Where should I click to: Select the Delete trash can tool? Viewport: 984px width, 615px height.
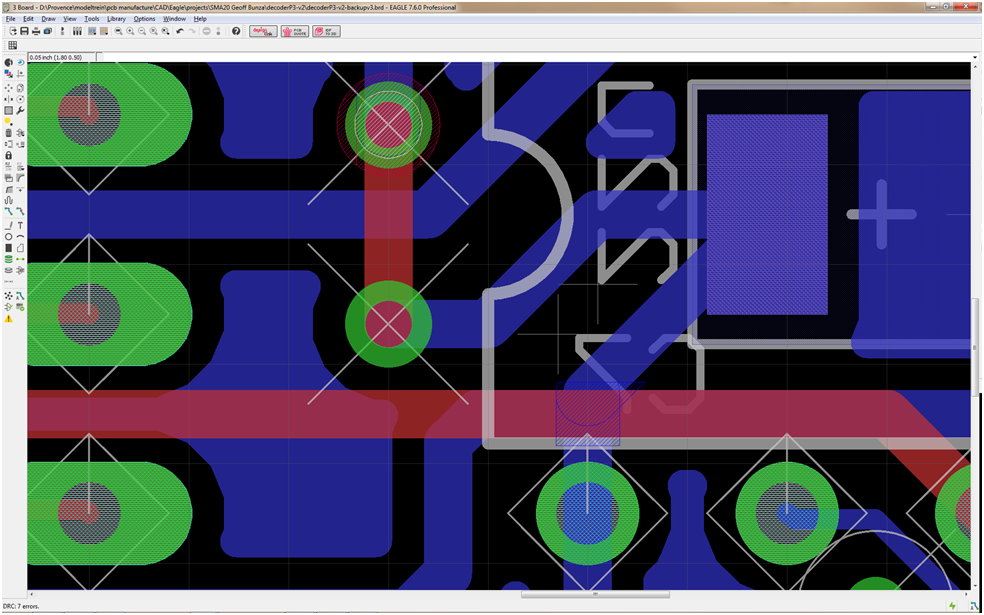click(9, 133)
